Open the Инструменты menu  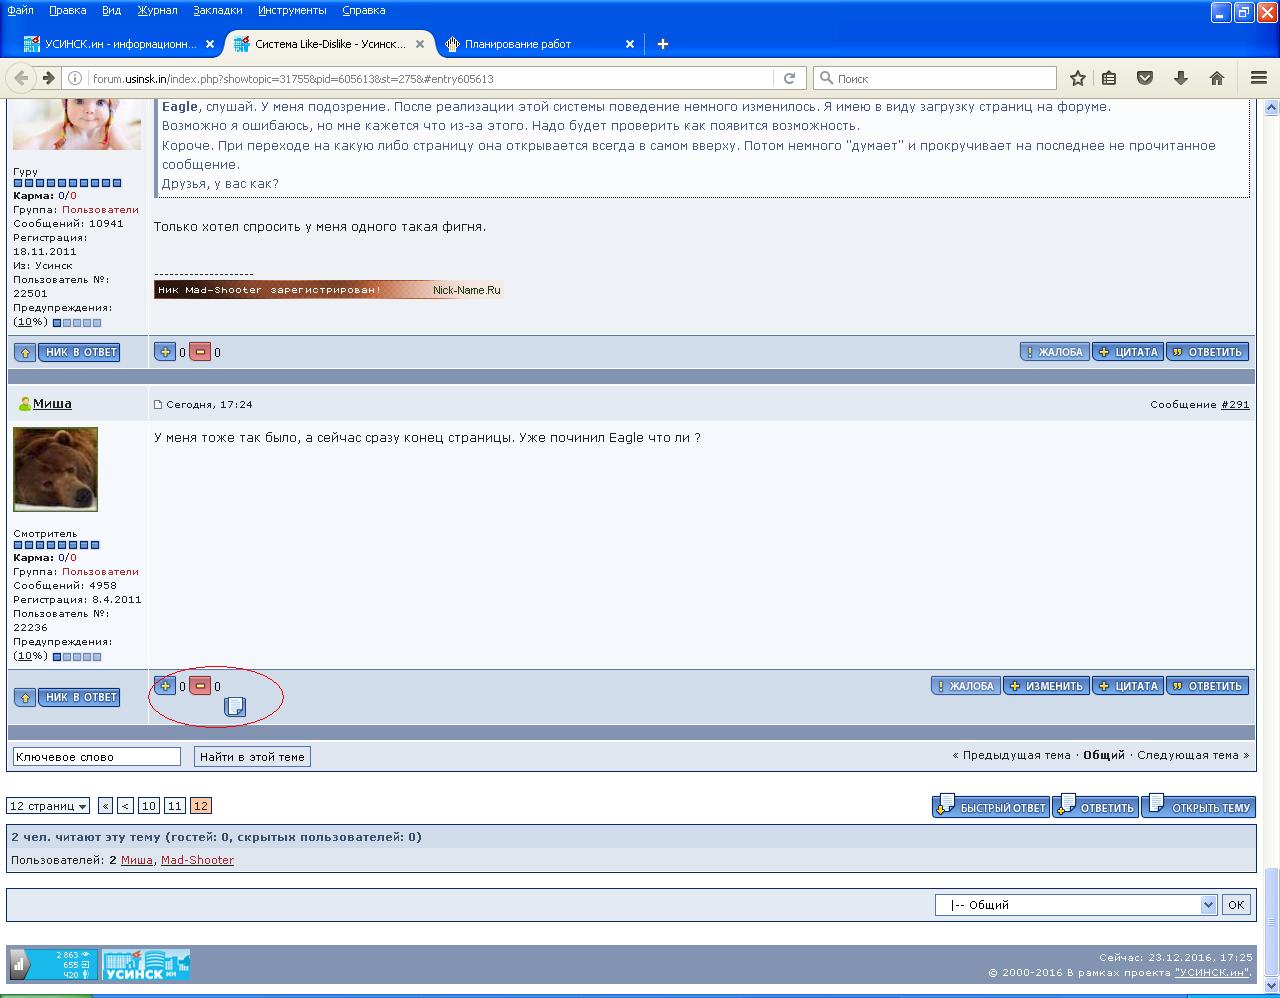click(x=292, y=10)
